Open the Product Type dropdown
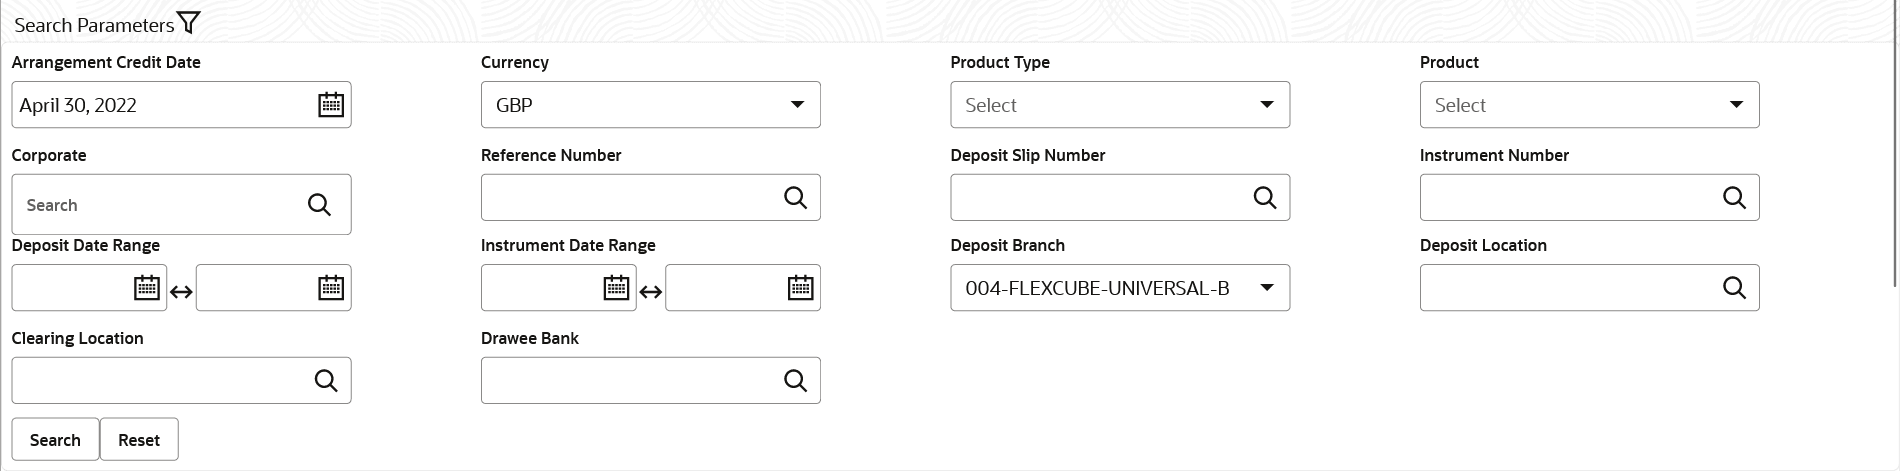The image size is (1900, 471). pos(1266,105)
